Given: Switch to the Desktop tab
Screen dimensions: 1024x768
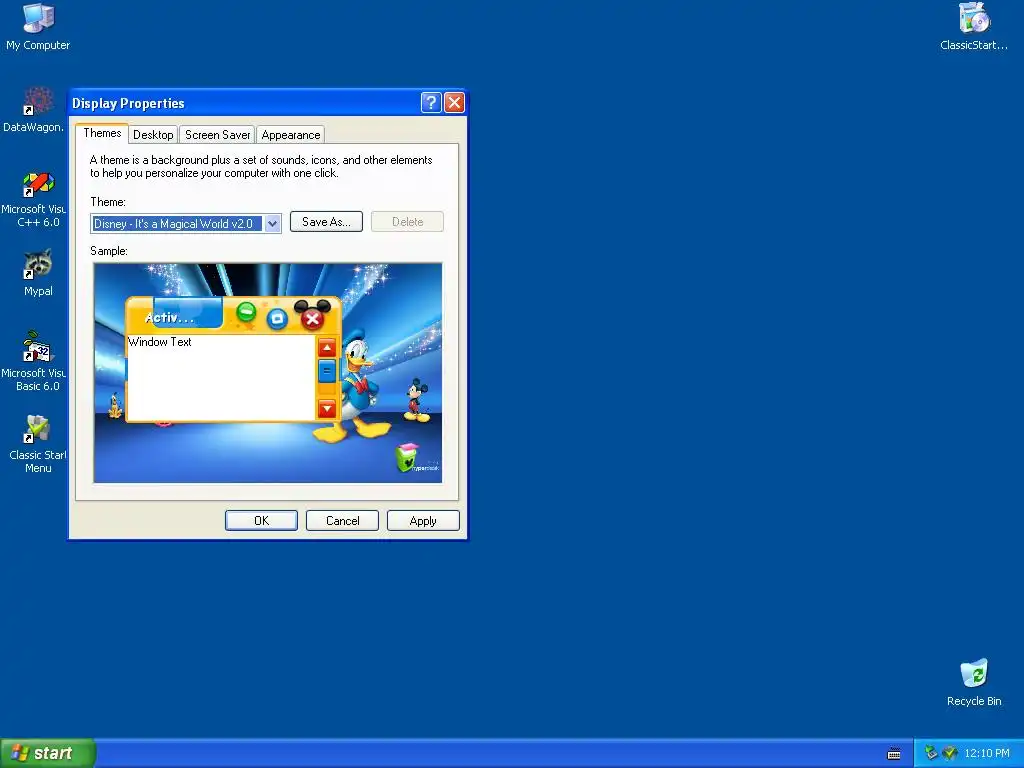Looking at the screenshot, I should pos(153,135).
